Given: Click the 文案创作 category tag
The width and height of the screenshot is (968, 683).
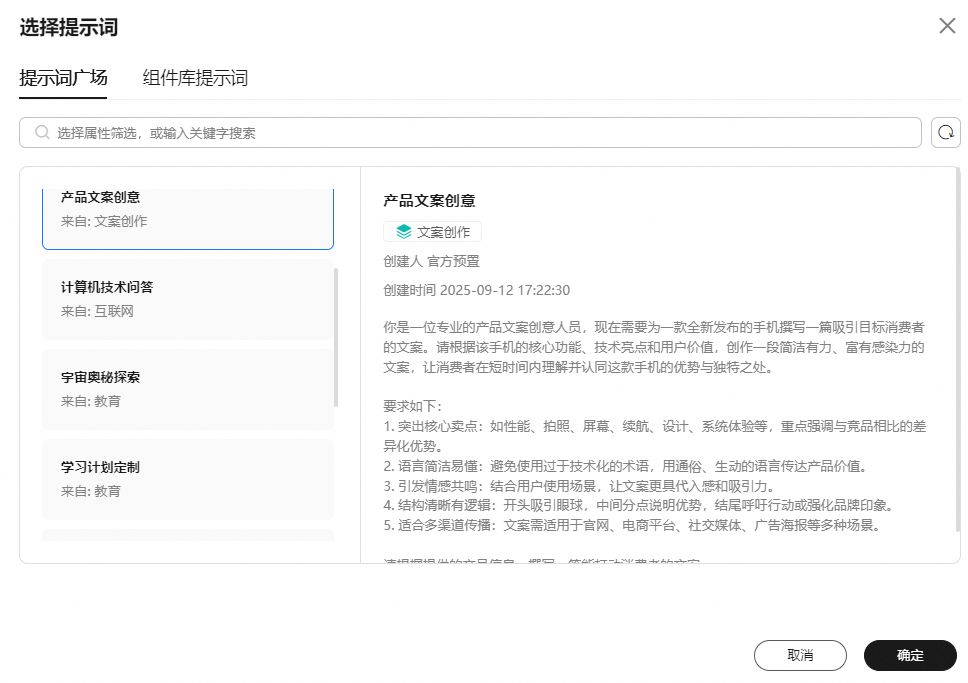Looking at the screenshot, I should 432,232.
